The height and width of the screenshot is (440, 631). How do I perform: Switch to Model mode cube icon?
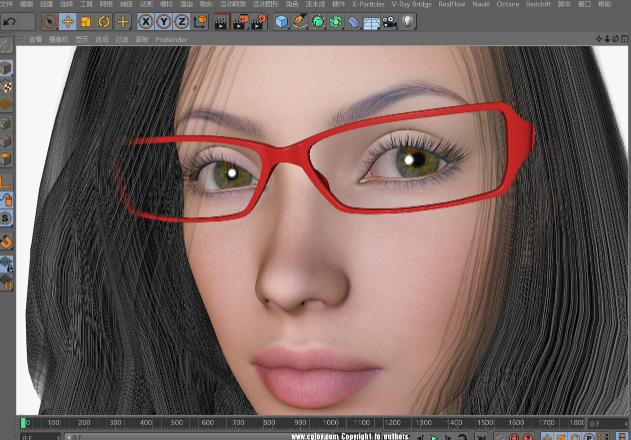(6, 68)
